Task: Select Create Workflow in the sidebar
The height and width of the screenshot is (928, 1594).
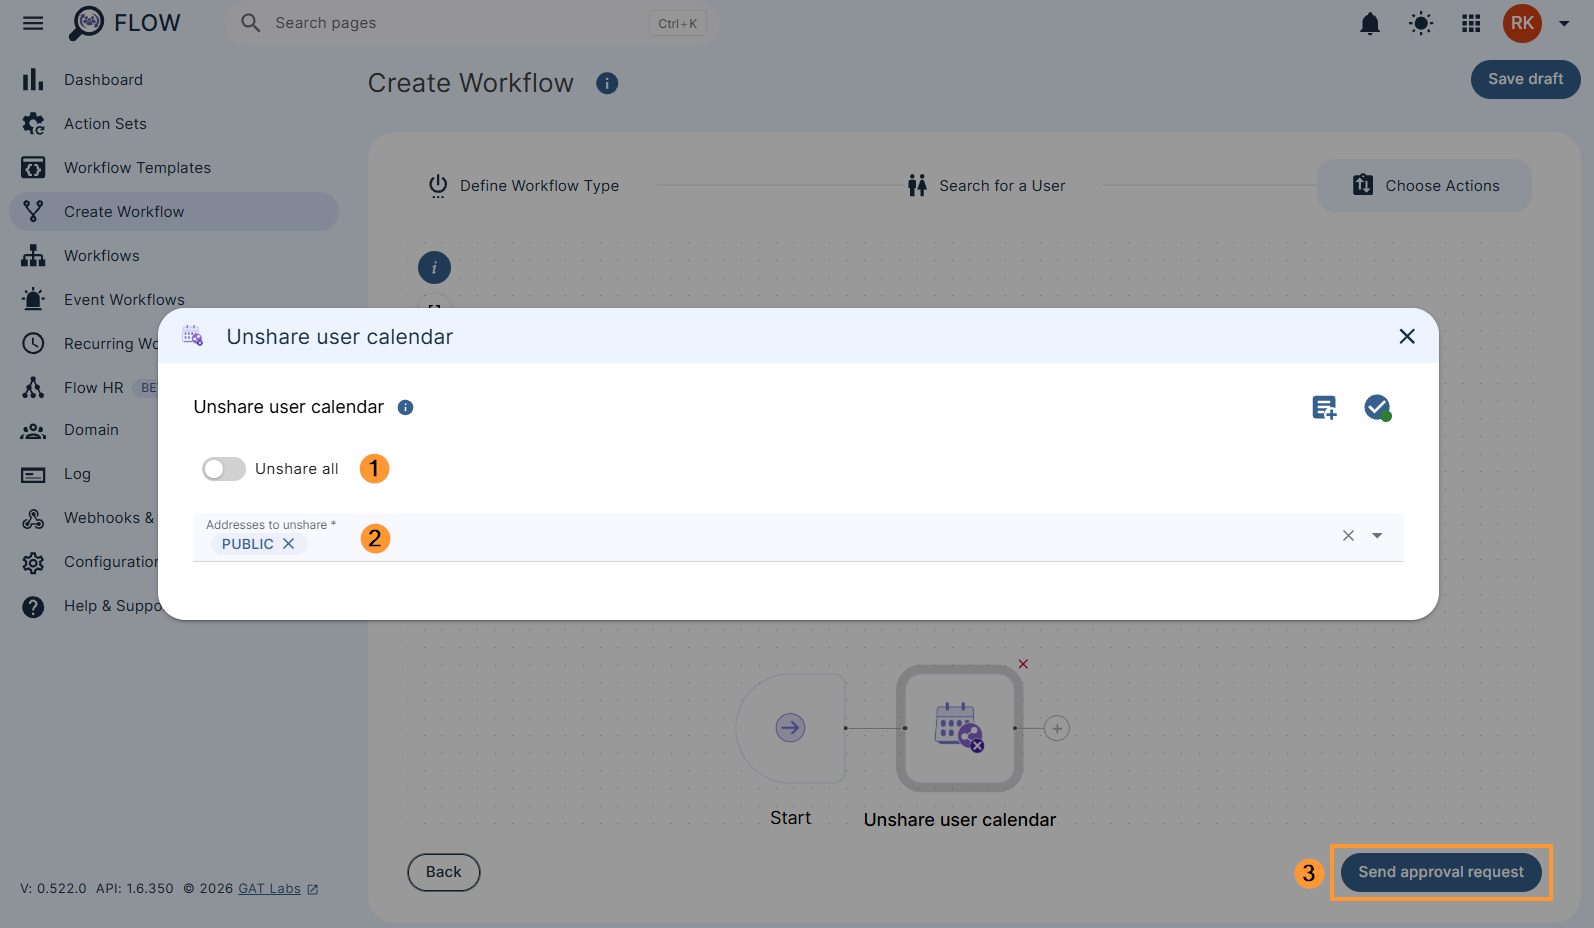Action: (174, 212)
